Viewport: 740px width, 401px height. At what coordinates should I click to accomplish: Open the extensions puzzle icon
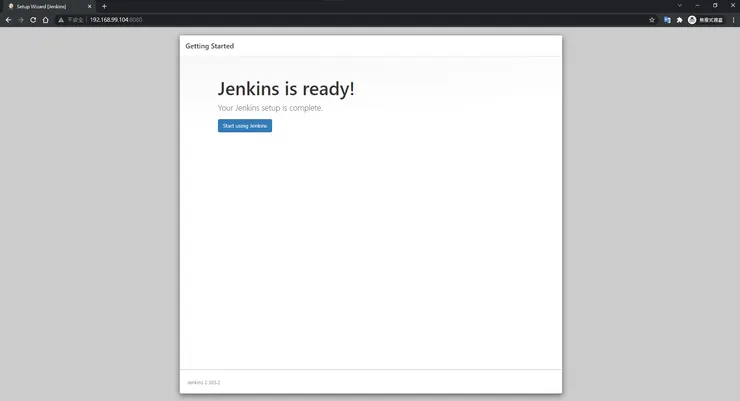679,20
